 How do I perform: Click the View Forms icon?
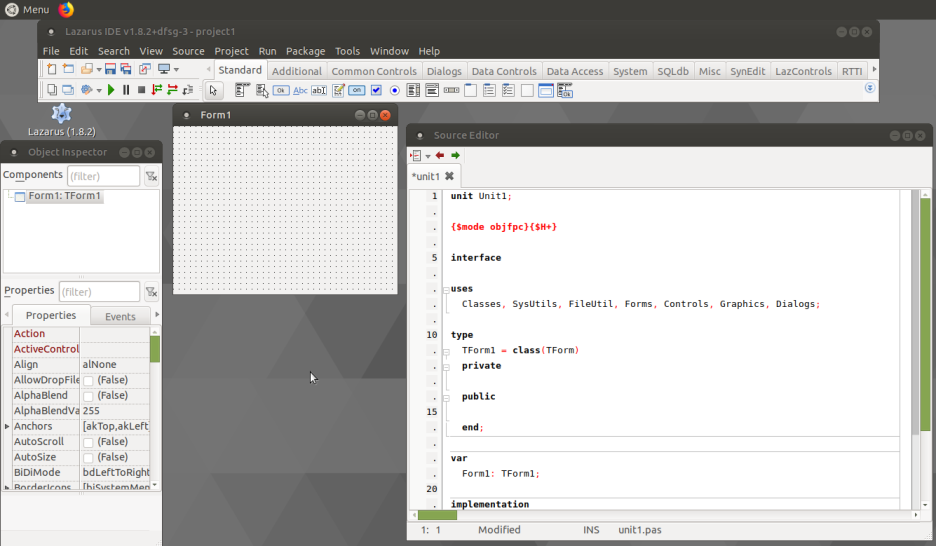(68, 90)
